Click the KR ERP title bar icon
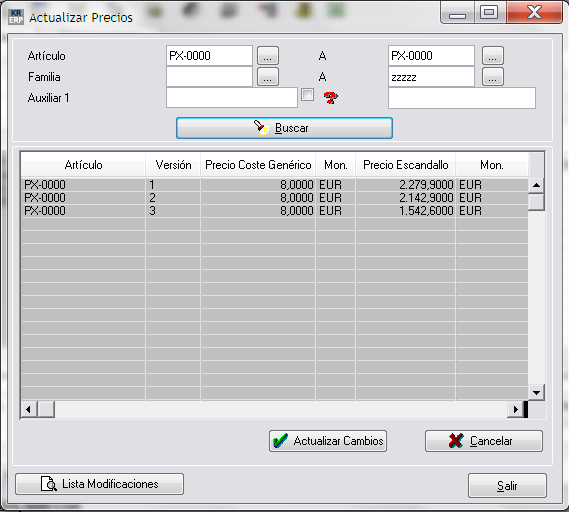 (x=16, y=17)
